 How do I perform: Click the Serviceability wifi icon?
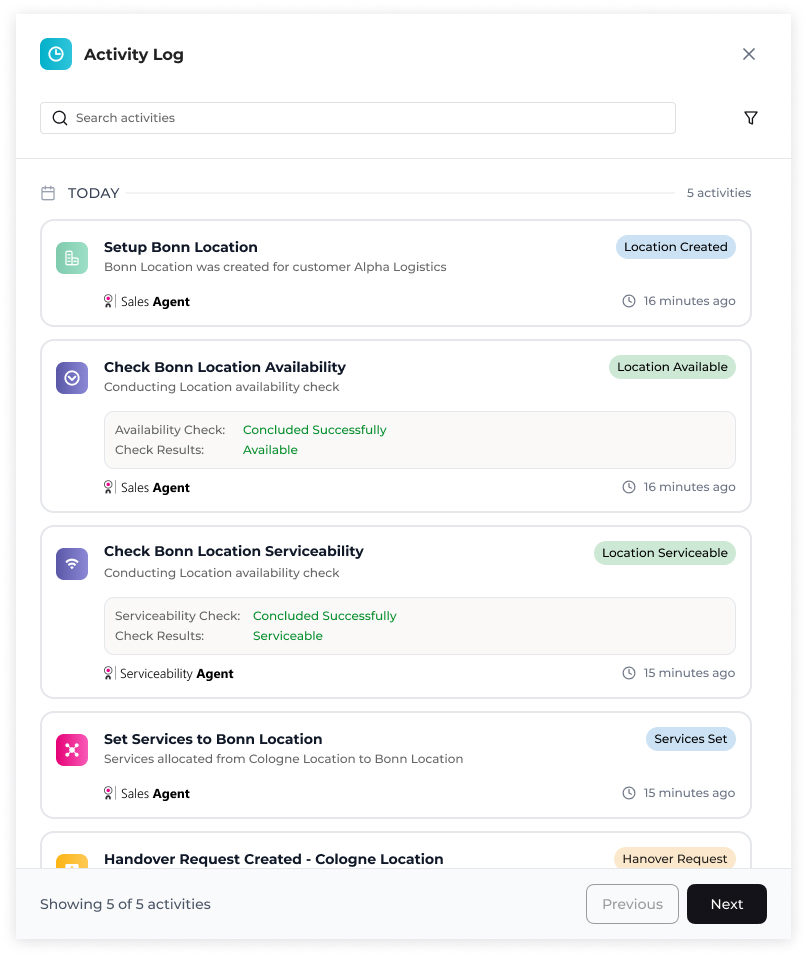click(72, 564)
